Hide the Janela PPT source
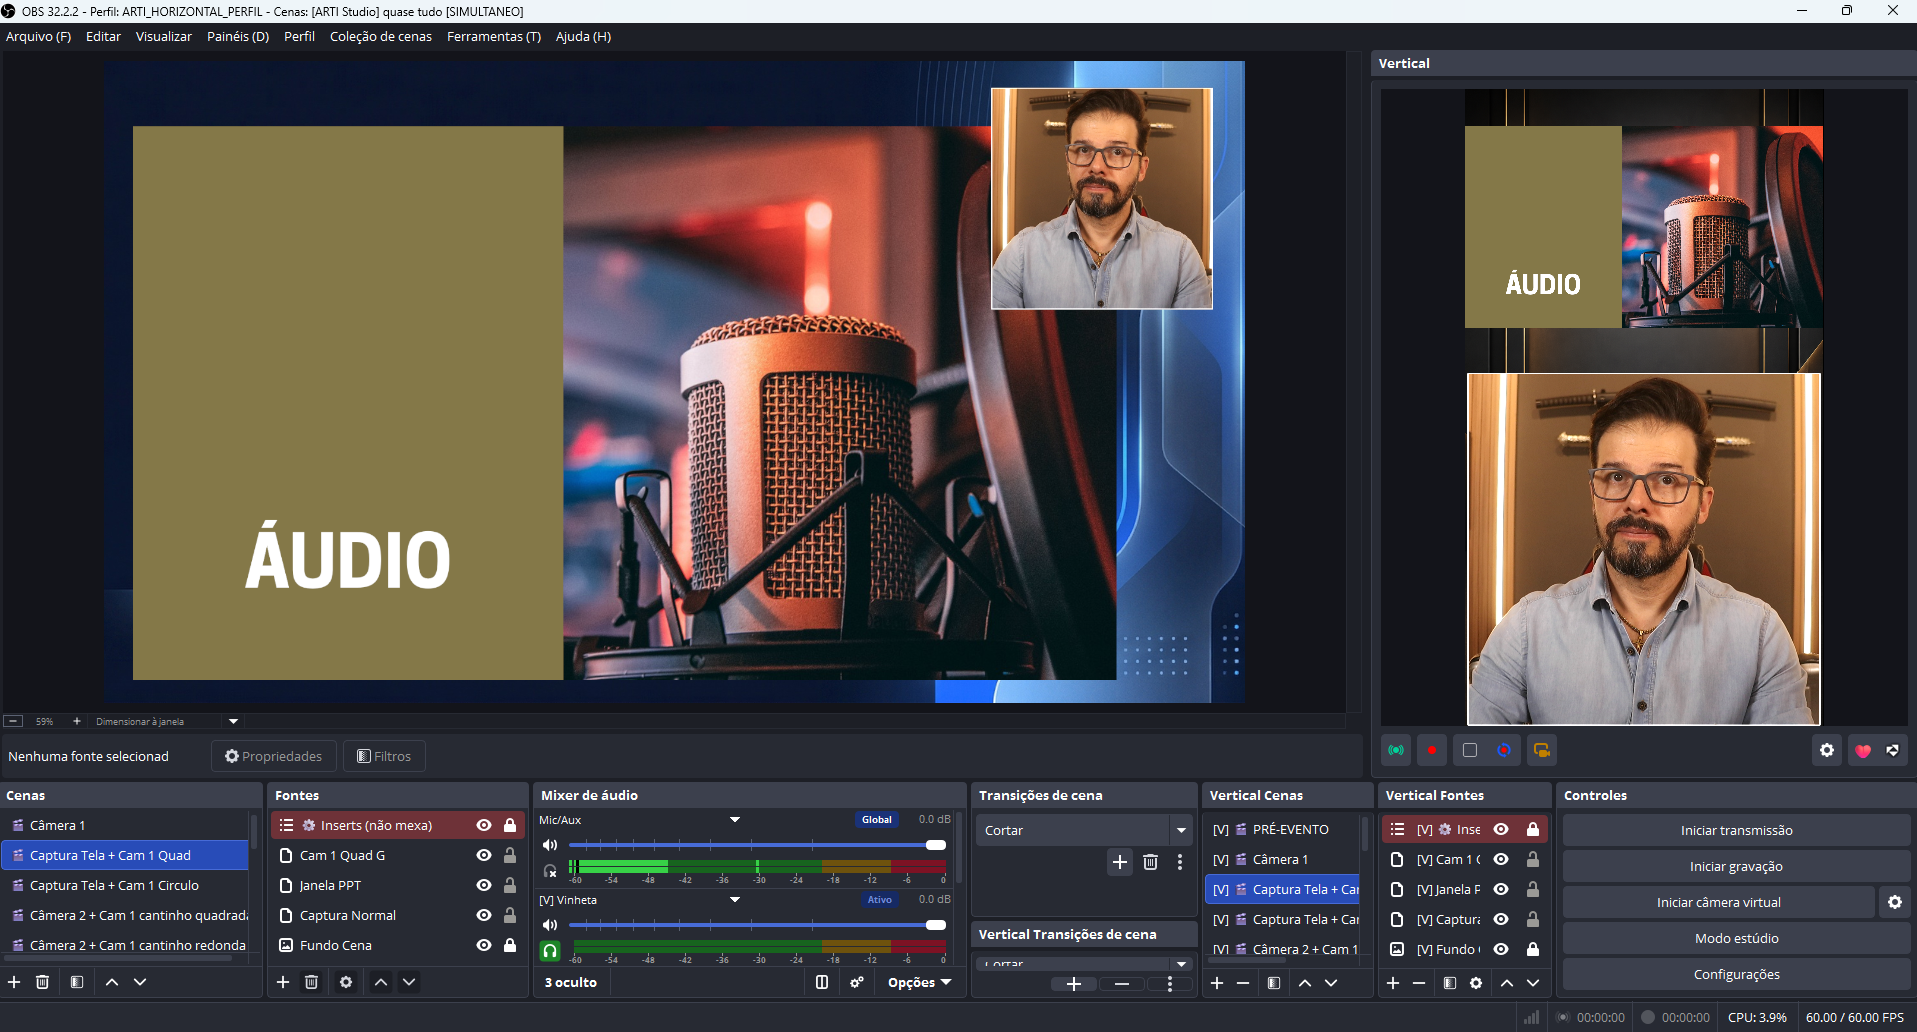Screen dimensions: 1917x1032 pos(484,885)
